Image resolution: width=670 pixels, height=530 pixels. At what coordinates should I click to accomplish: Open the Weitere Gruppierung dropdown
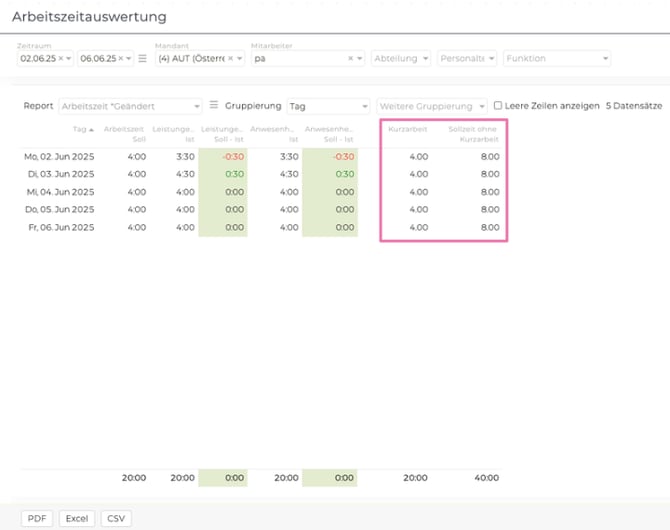point(482,105)
